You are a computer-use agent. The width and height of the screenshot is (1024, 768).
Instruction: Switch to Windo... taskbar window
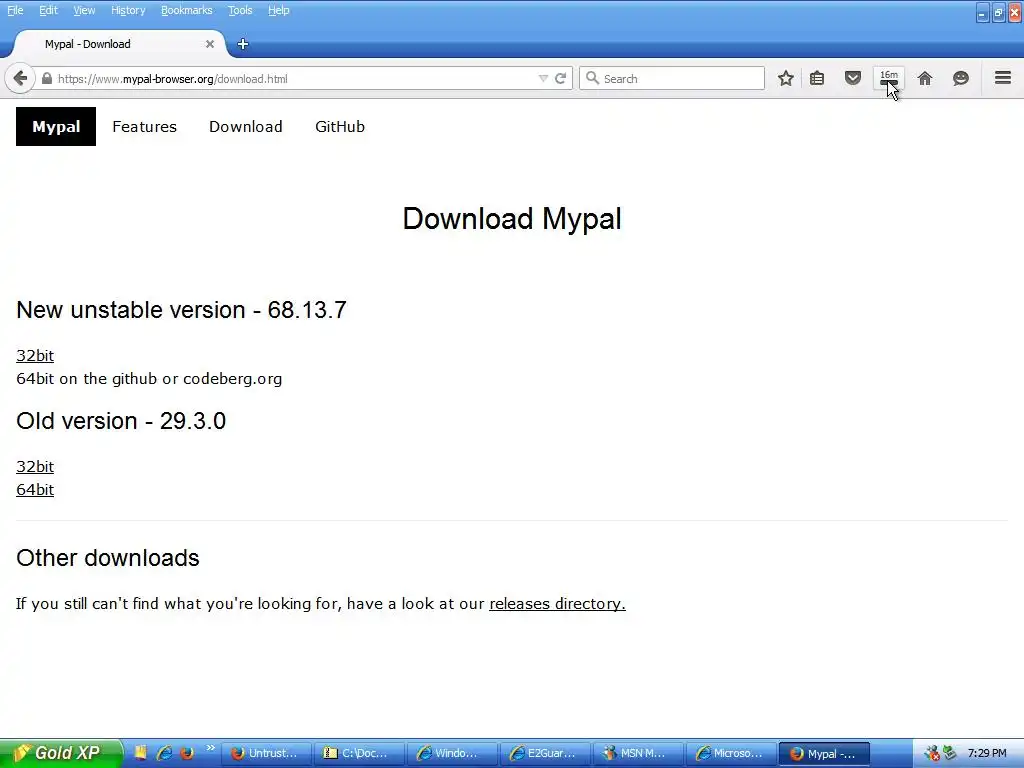pos(452,753)
